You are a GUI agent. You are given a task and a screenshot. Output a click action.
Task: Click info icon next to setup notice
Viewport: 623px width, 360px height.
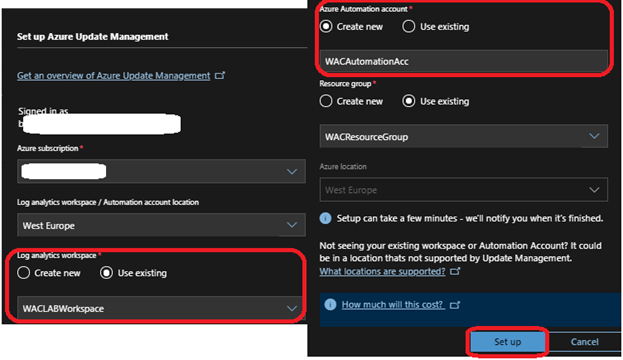pos(325,218)
